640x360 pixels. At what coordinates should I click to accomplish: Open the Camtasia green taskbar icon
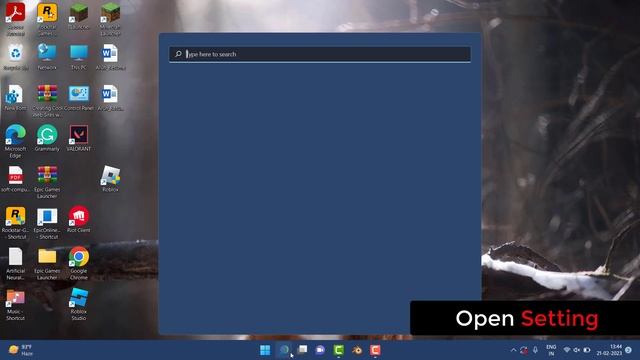pos(339,350)
